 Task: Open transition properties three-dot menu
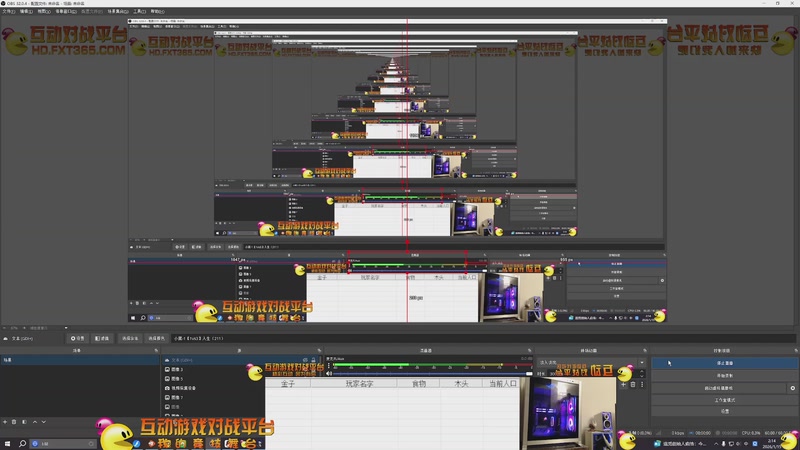tap(642, 384)
